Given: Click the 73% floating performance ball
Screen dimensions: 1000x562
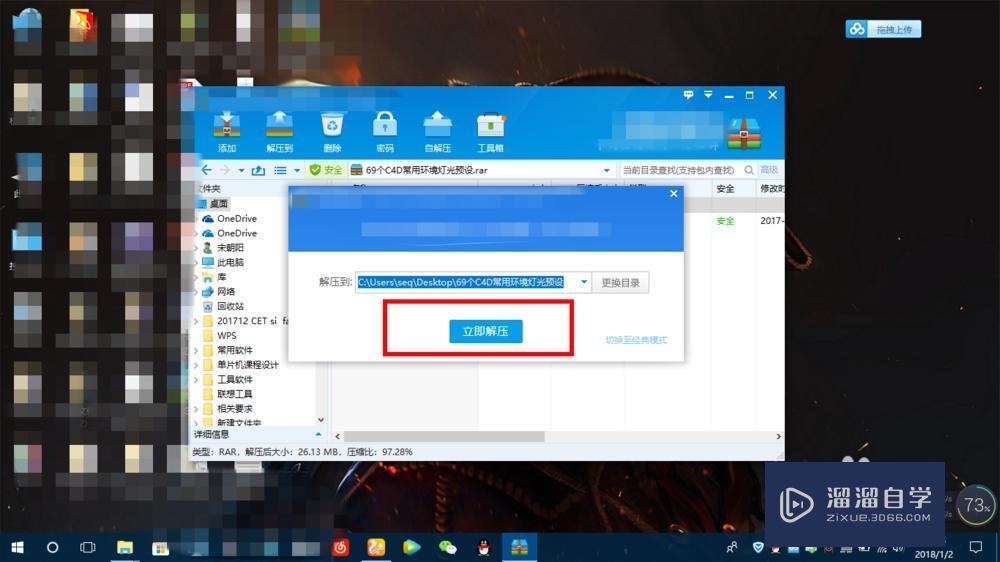Looking at the screenshot, I should pos(976,506).
